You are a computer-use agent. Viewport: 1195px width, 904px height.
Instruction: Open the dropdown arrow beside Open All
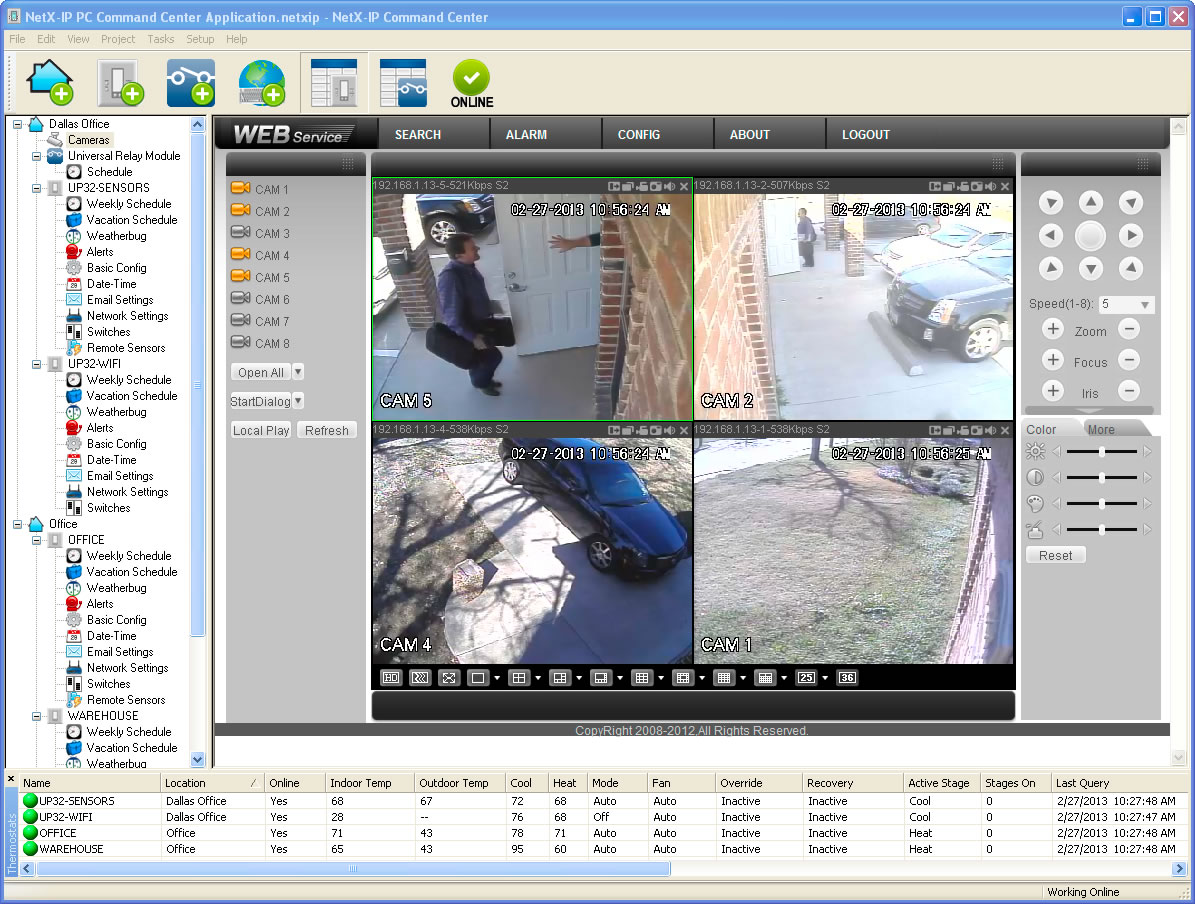(298, 371)
